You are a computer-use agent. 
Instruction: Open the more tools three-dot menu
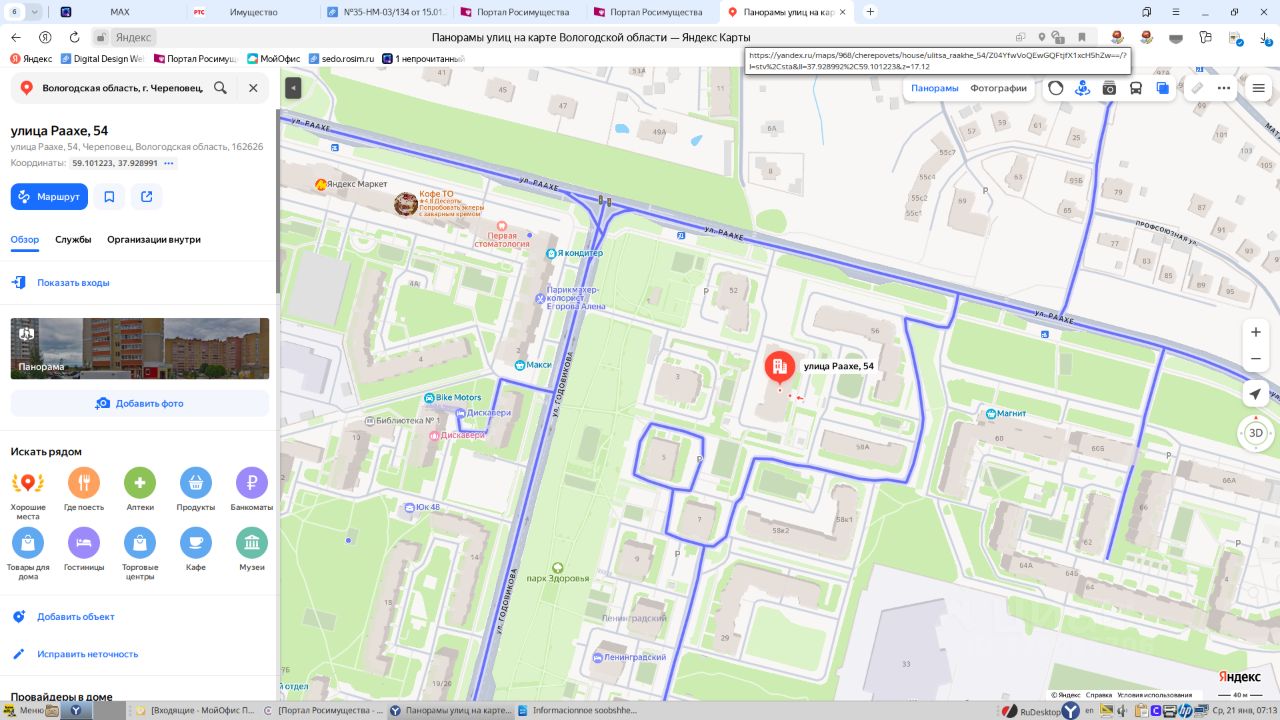click(x=1224, y=88)
